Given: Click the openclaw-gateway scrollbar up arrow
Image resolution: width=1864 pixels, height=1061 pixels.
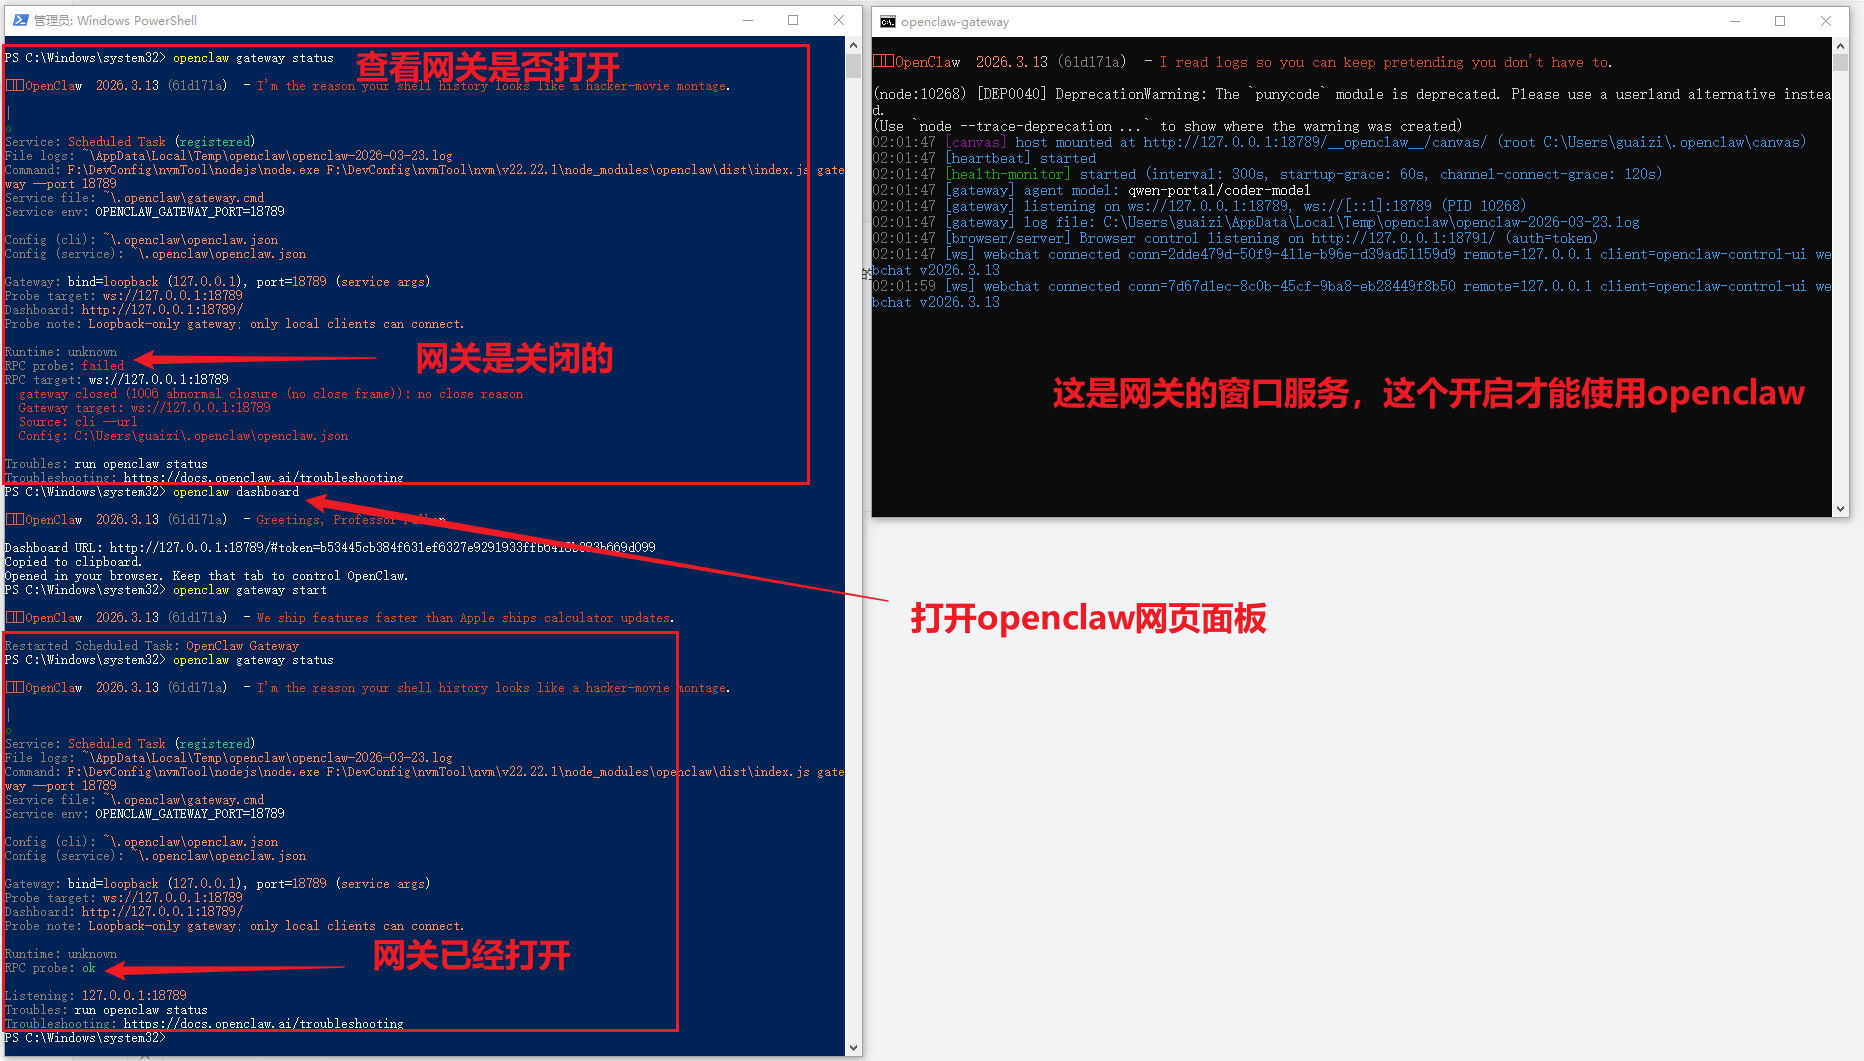Looking at the screenshot, I should point(1840,46).
